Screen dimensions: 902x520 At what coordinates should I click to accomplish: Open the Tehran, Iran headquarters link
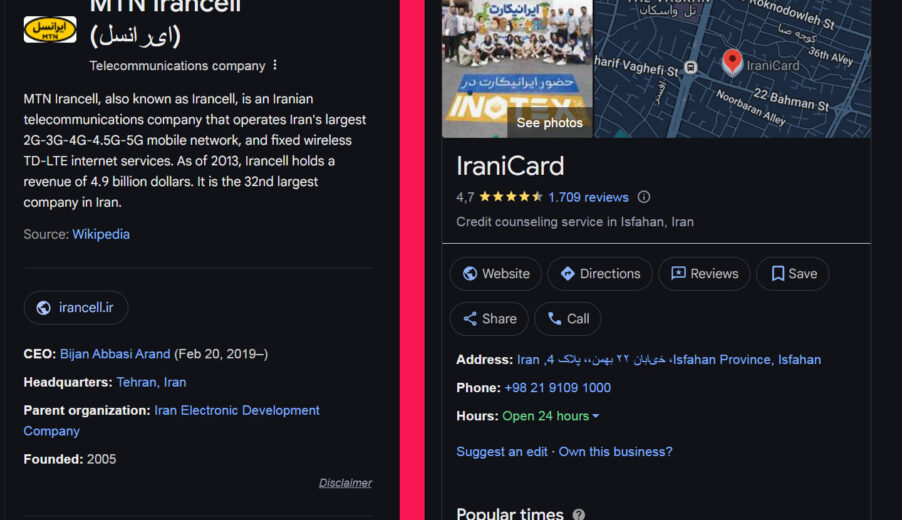[x=151, y=382]
